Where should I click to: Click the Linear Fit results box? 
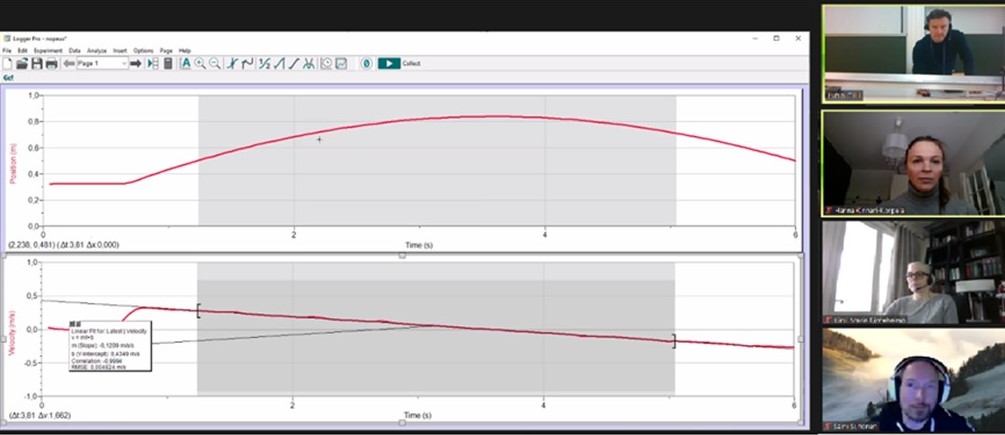pos(108,344)
